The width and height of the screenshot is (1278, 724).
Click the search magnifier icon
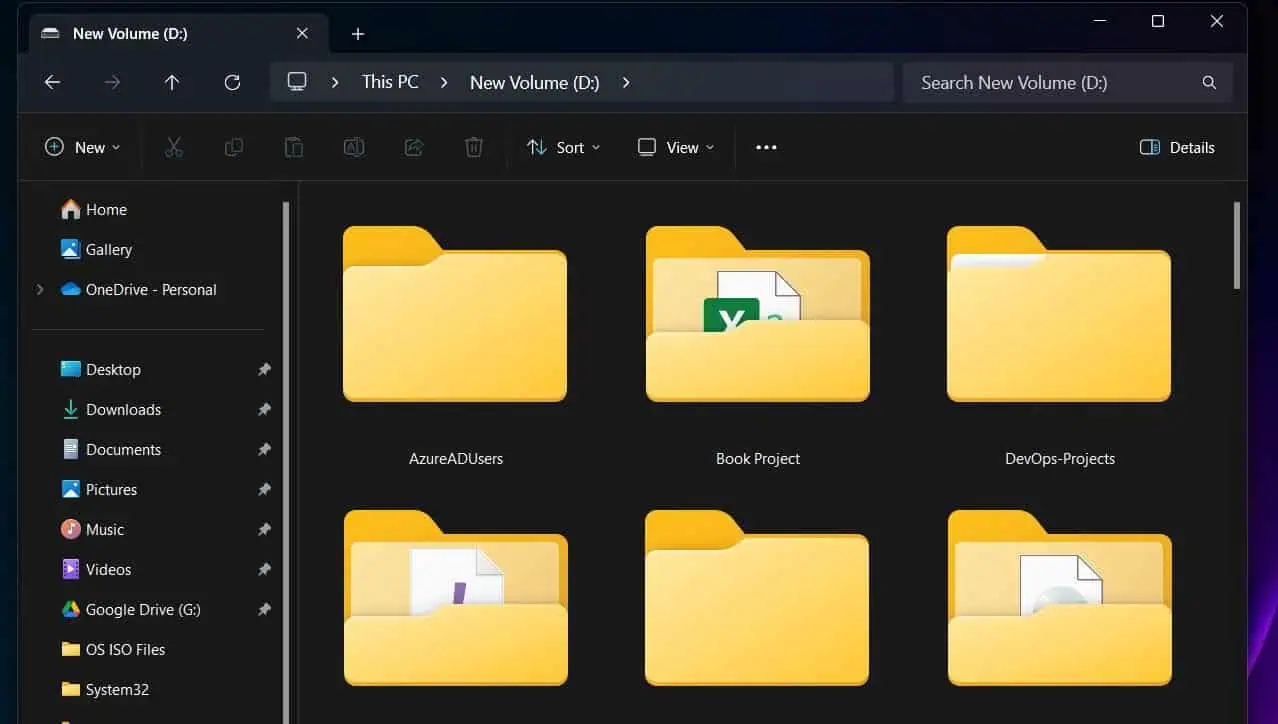point(1209,83)
